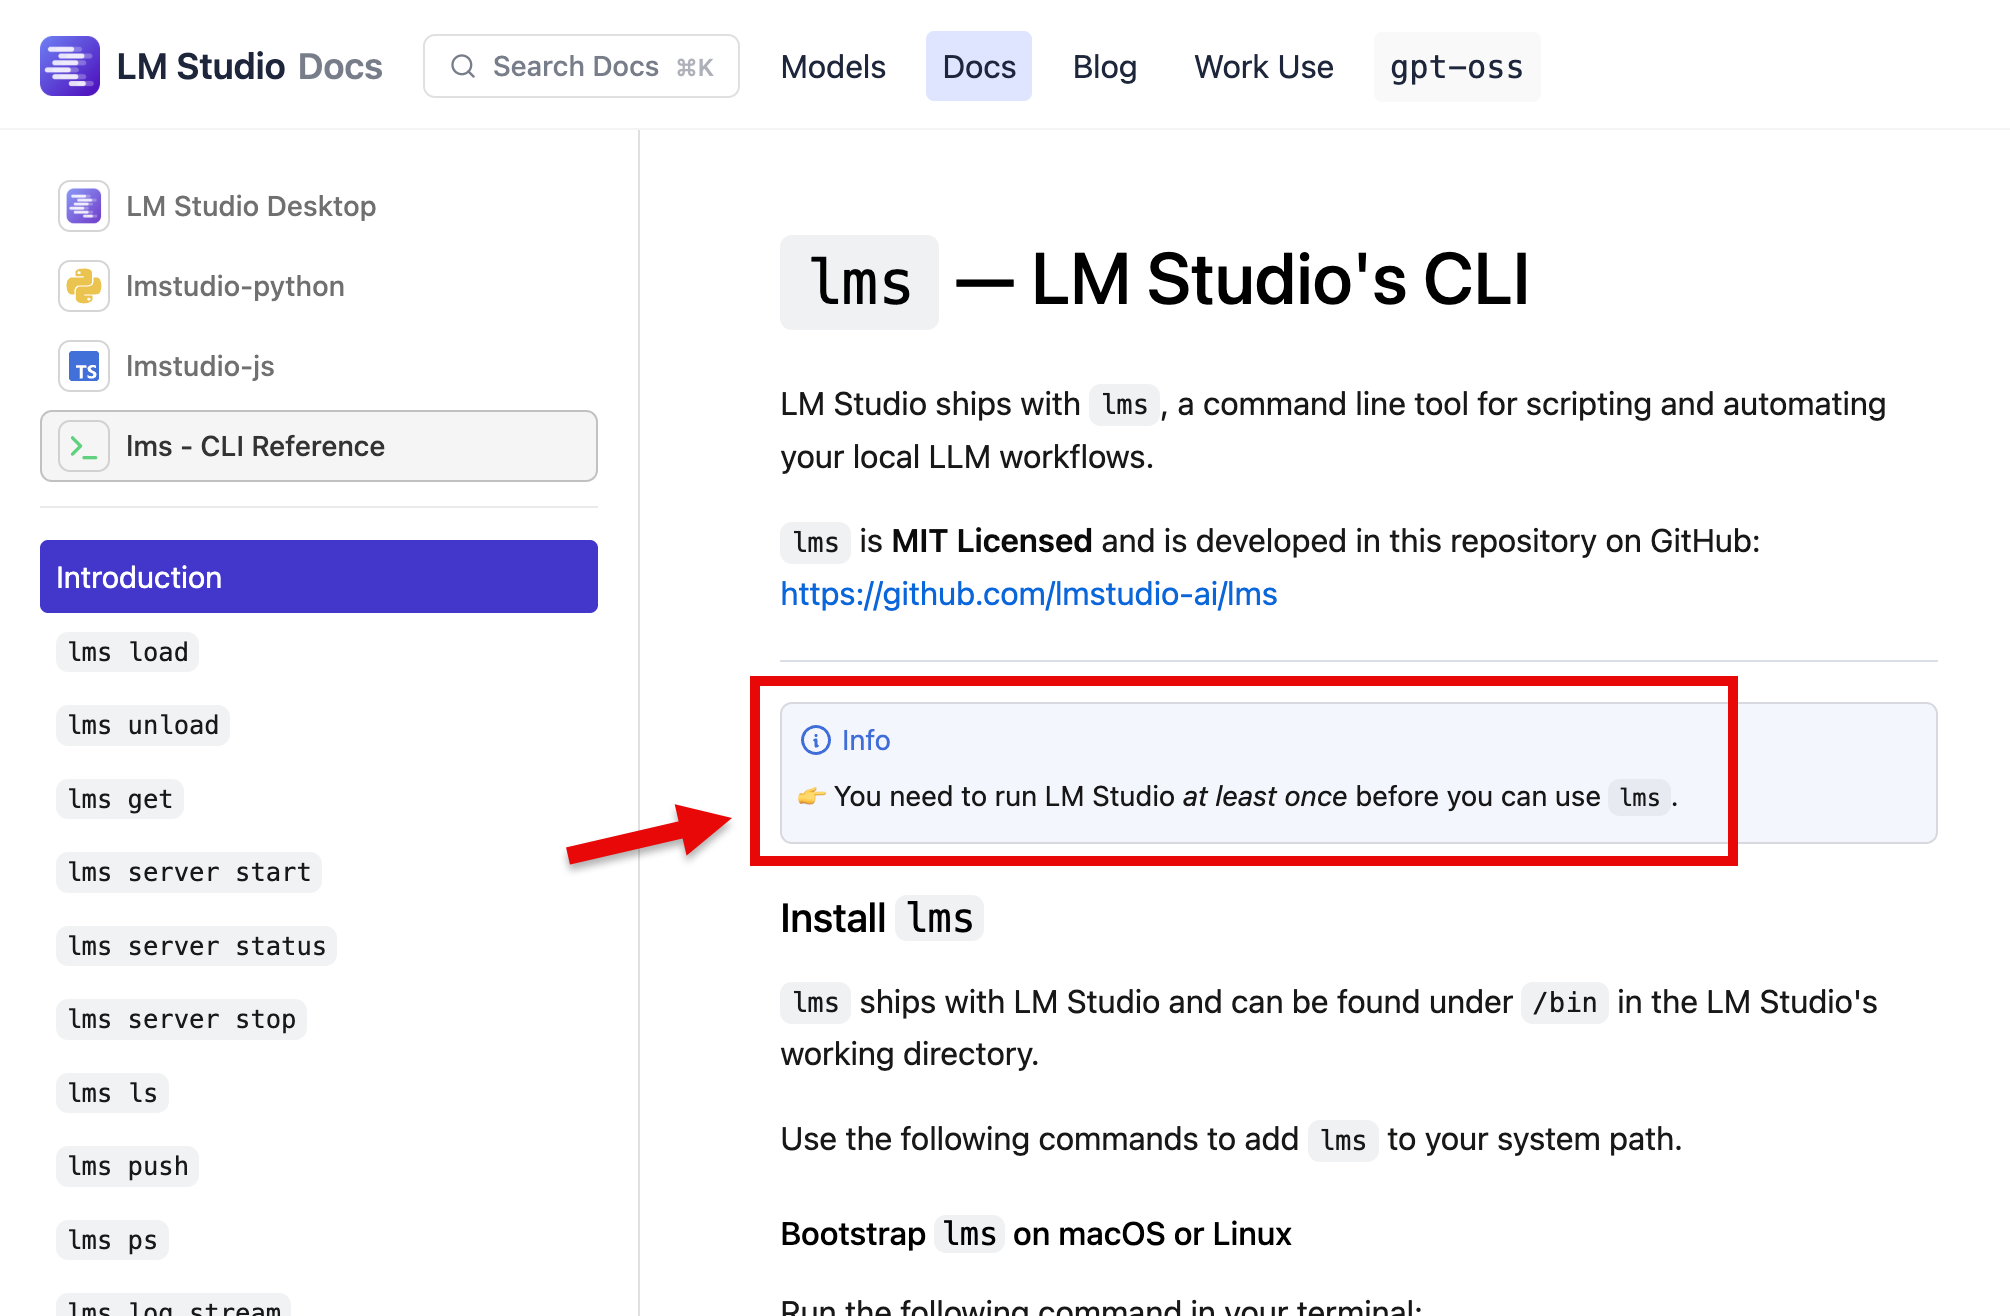Select lms ps in the sidebar
This screenshot has height=1316, width=2010.
click(x=112, y=1239)
